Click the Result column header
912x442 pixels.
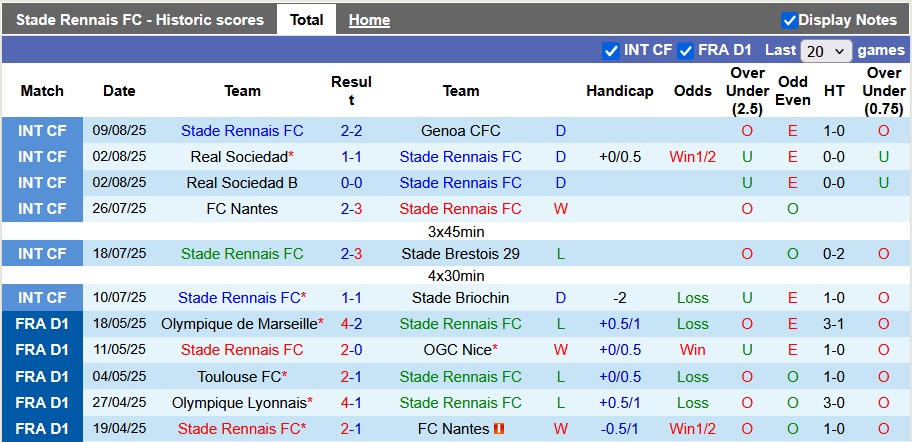pos(351,91)
